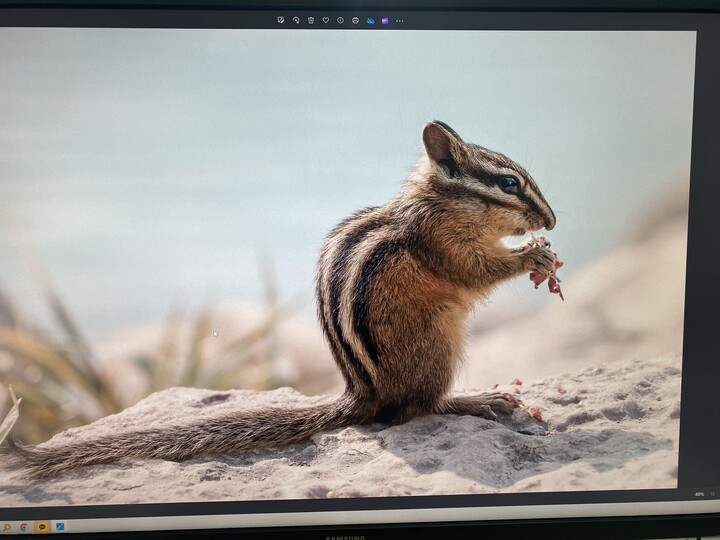Rotate the chipmunk photo

tap(296, 20)
